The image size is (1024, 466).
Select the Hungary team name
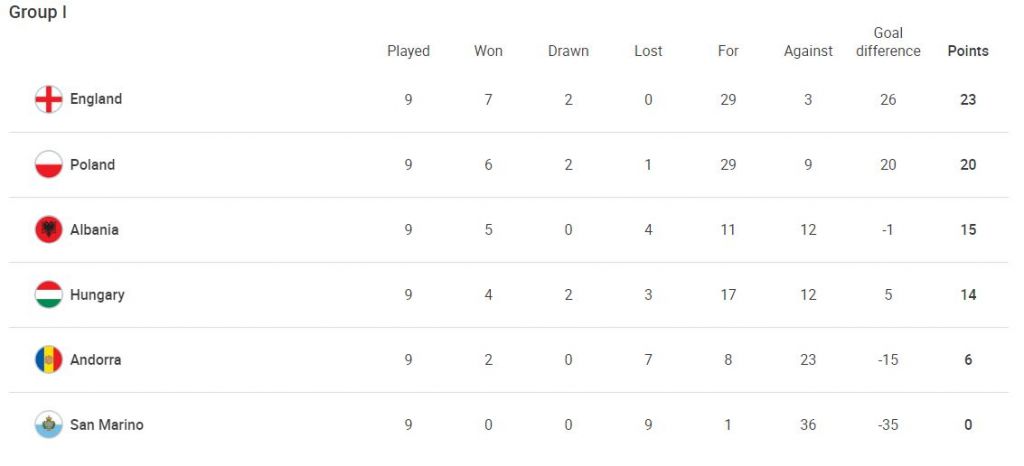click(97, 294)
